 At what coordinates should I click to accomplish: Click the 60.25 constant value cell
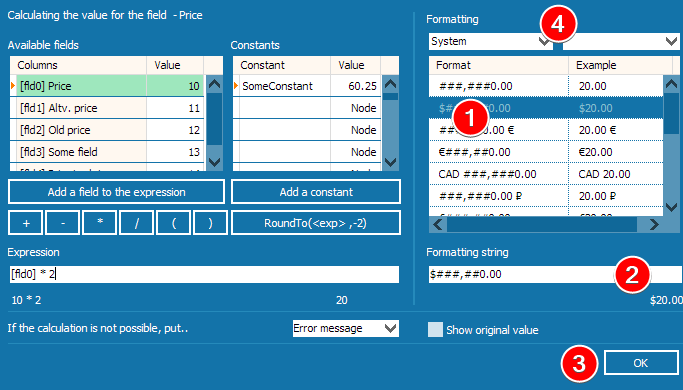[x=356, y=86]
